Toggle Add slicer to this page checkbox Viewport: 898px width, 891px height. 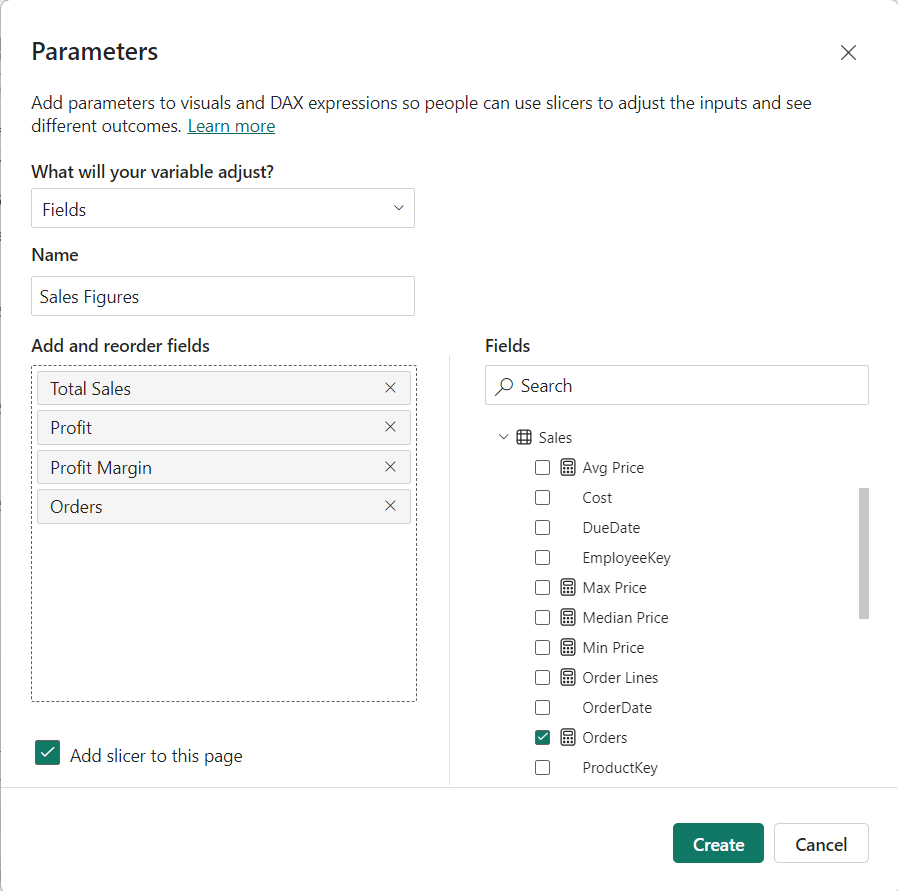point(48,752)
